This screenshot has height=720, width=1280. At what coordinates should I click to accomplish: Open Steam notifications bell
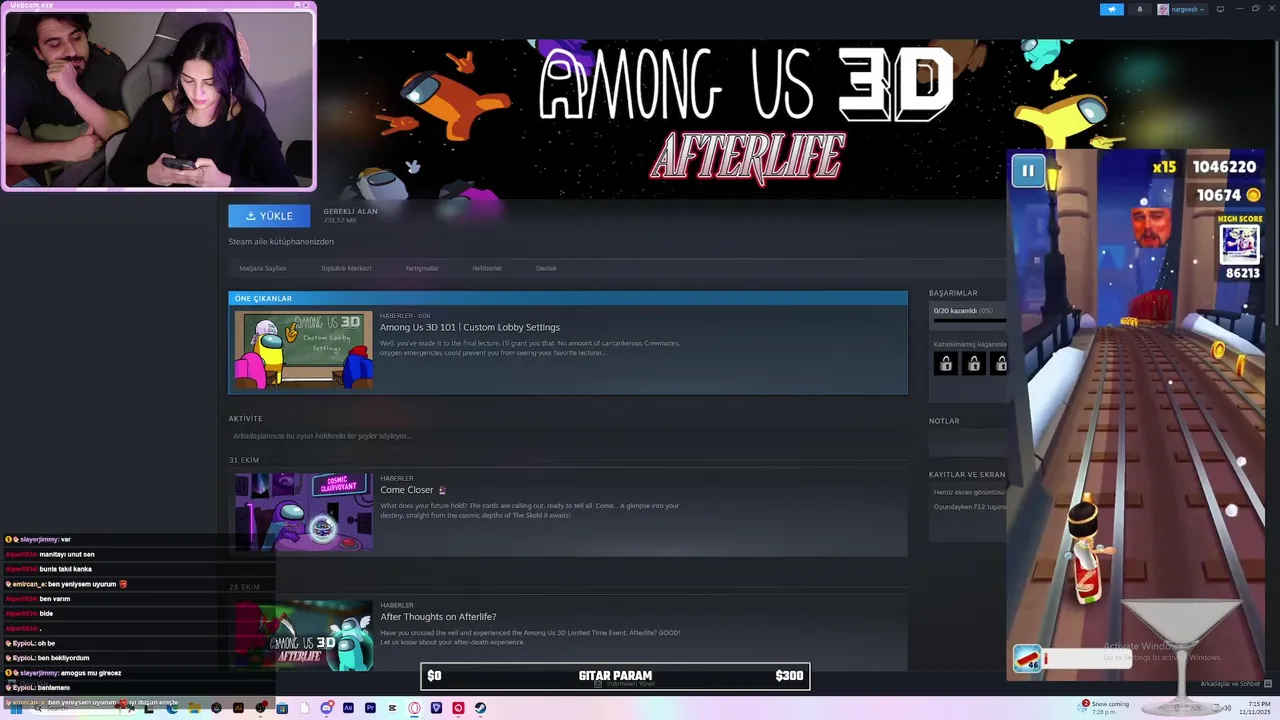click(x=1140, y=9)
